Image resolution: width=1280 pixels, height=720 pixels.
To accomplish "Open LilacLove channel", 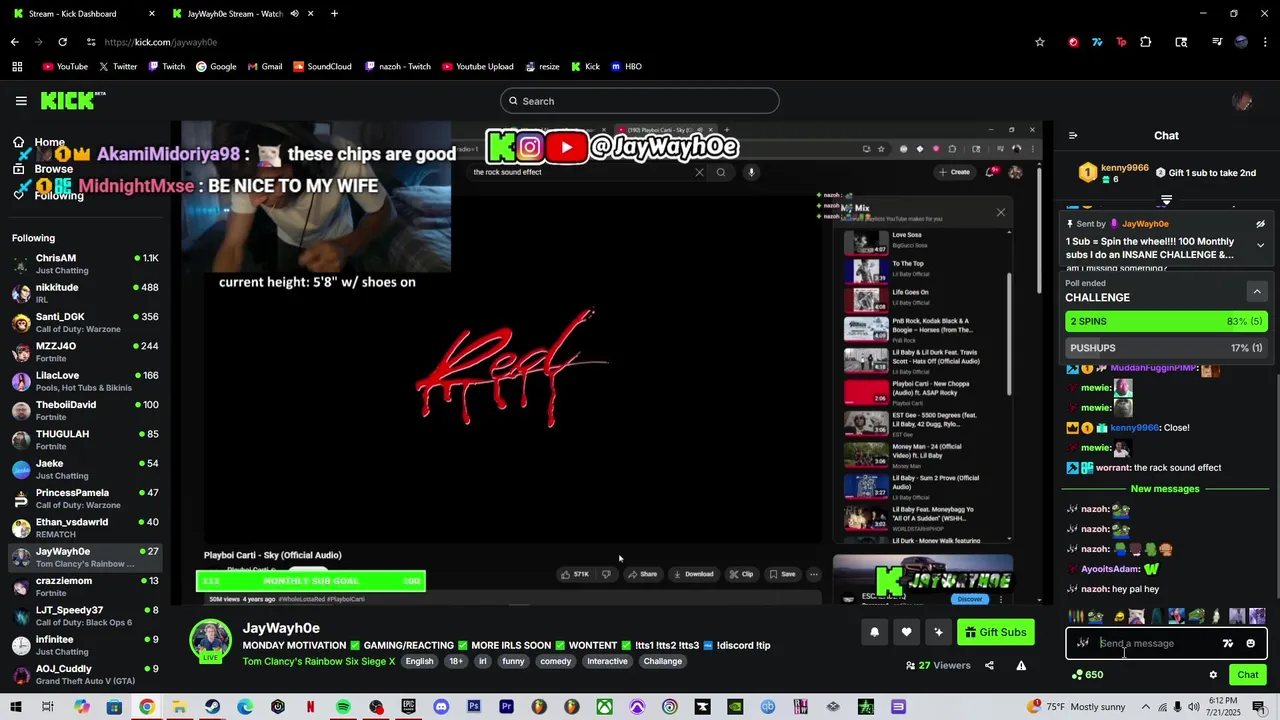I will coord(85,381).
